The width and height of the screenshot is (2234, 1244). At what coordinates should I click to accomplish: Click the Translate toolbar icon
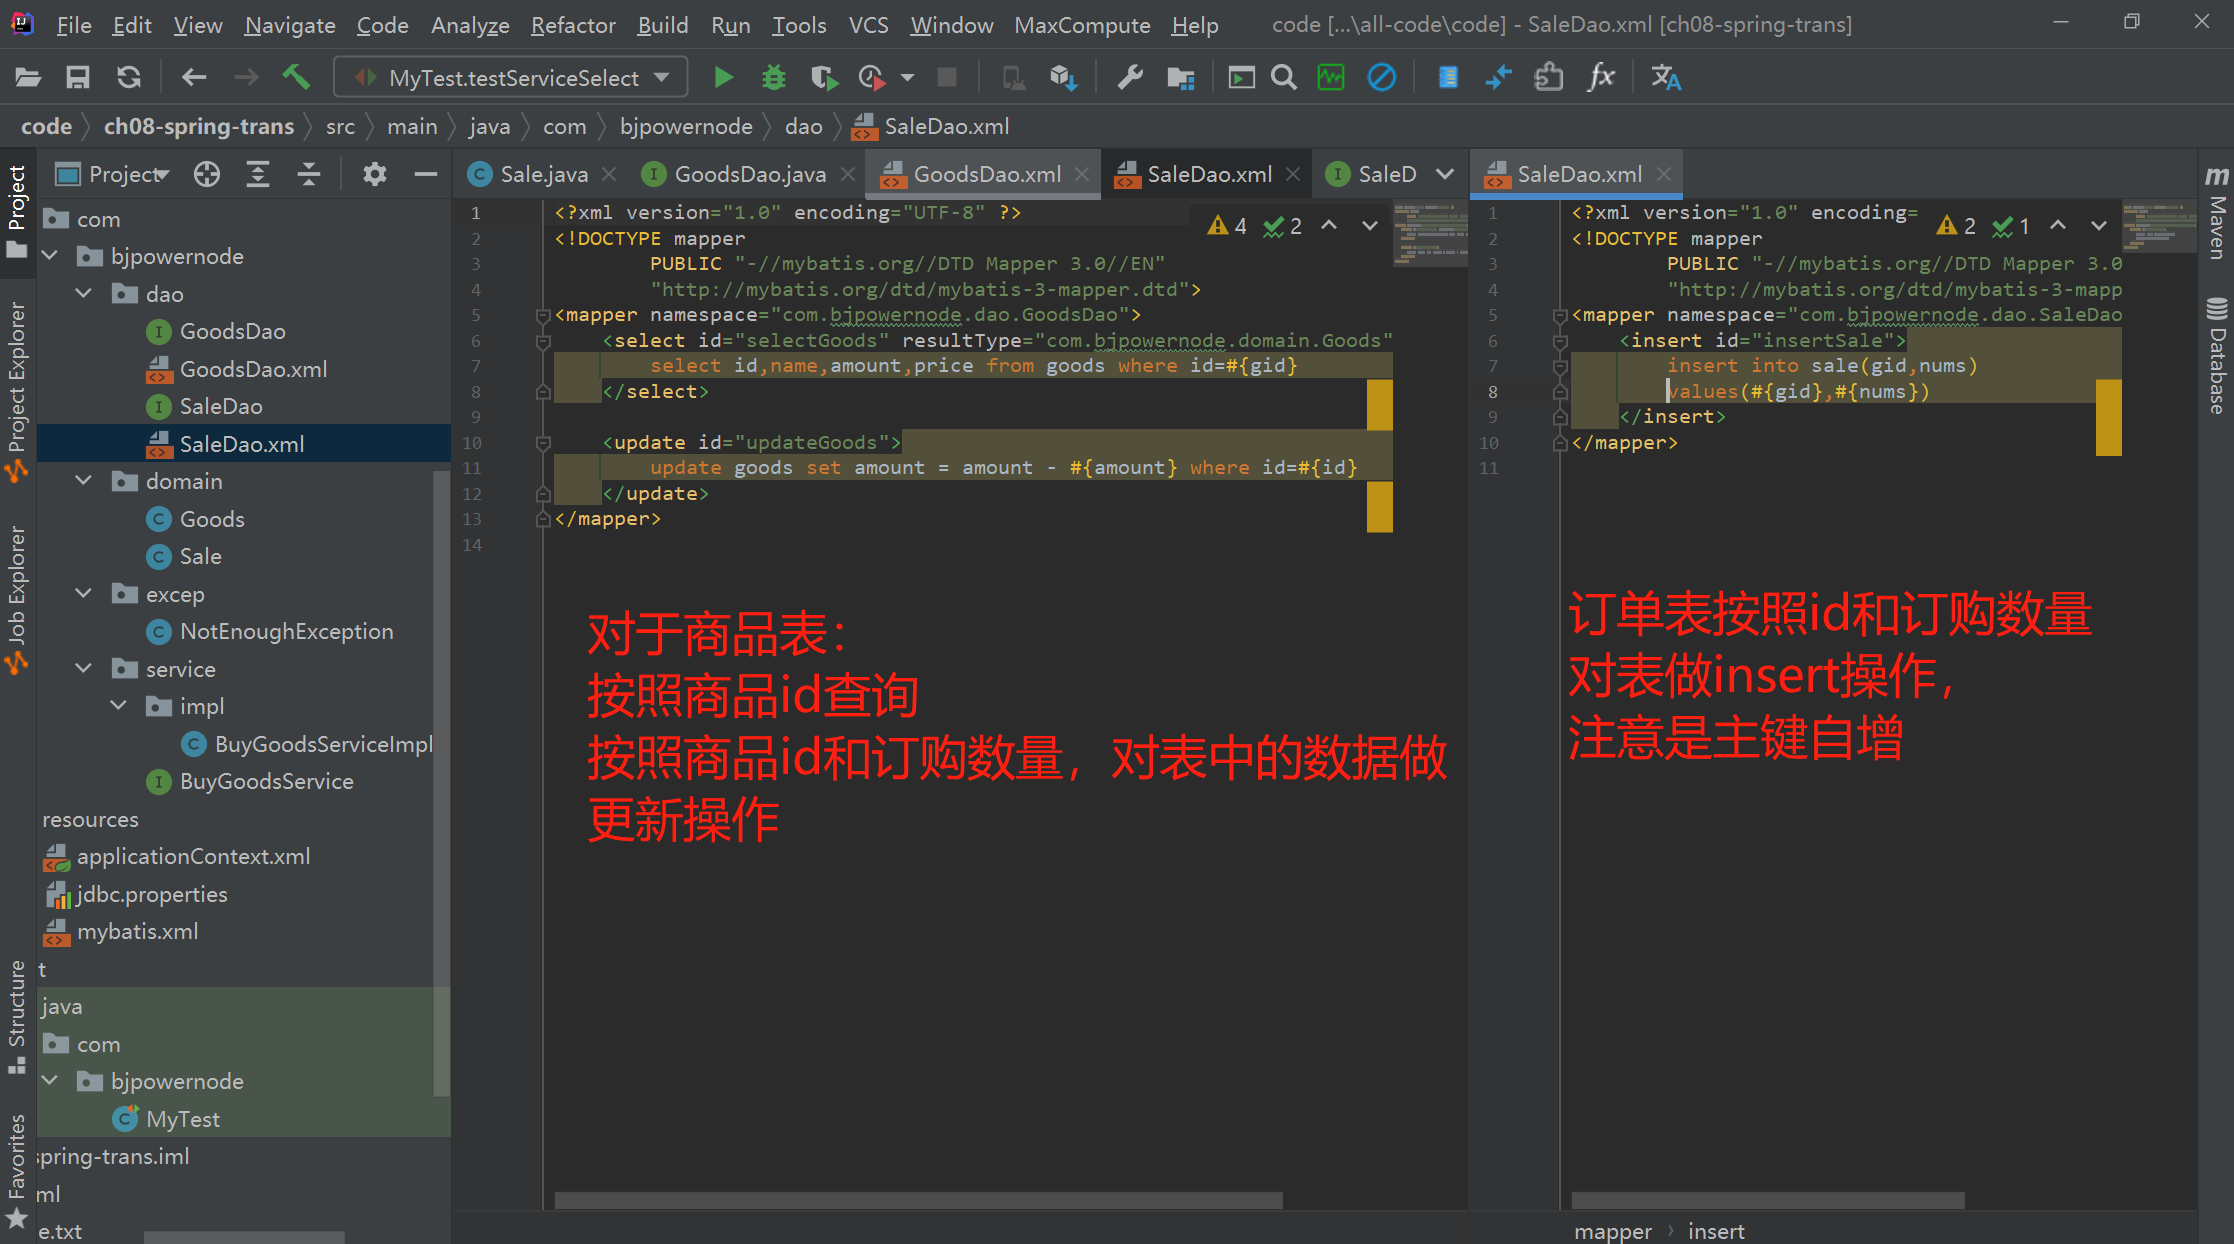click(1665, 77)
